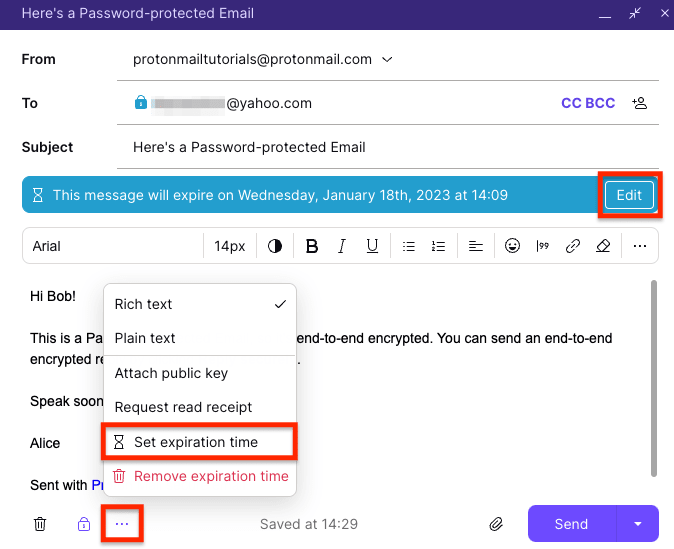Attach a file with the paperclip icon
The image size is (674, 549).
click(x=496, y=524)
